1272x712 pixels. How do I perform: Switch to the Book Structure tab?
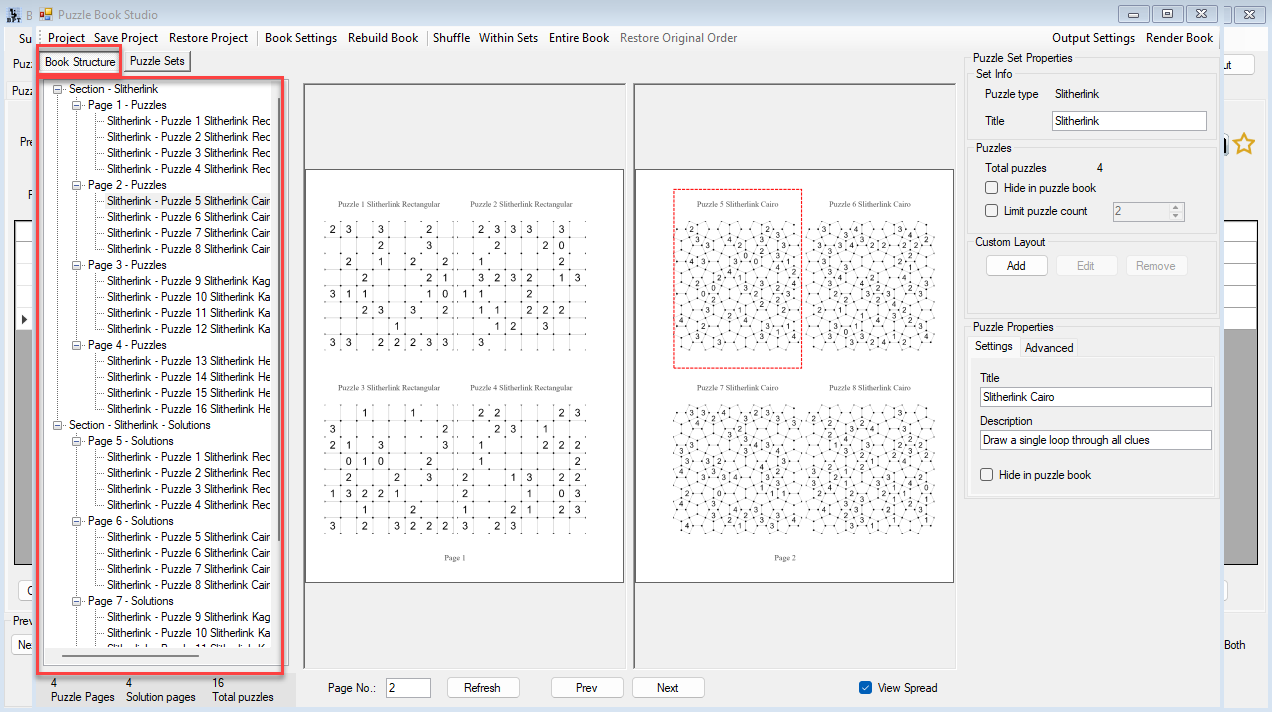(x=80, y=62)
